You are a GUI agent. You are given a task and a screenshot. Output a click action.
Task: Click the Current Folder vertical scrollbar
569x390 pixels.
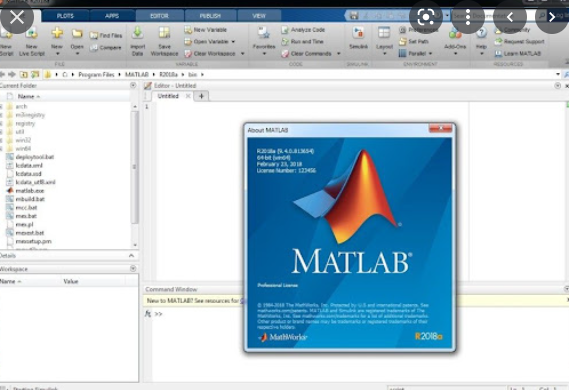click(134, 167)
